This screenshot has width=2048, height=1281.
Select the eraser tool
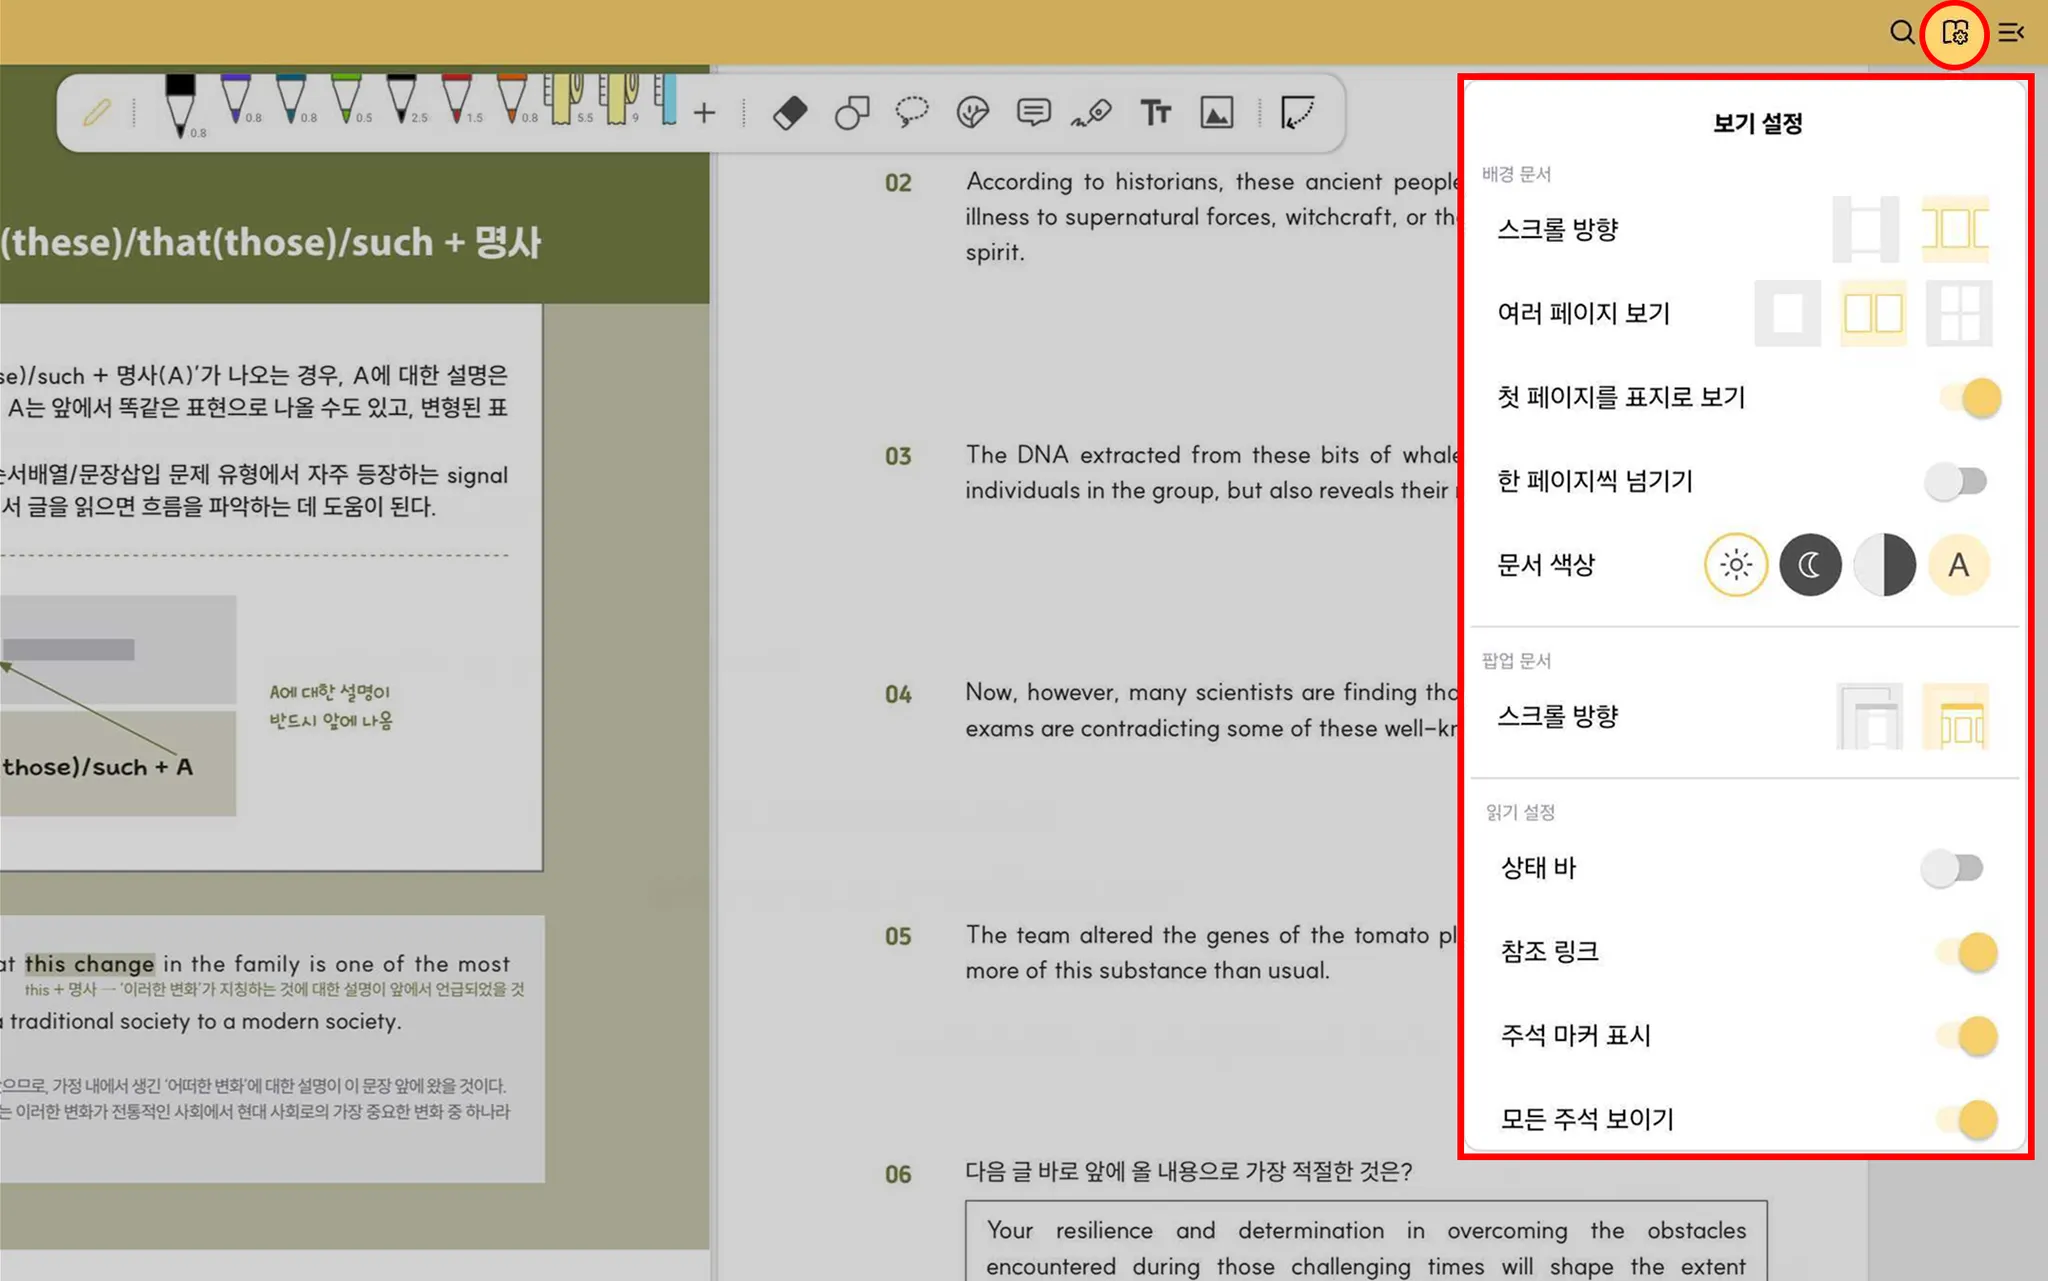(x=790, y=112)
